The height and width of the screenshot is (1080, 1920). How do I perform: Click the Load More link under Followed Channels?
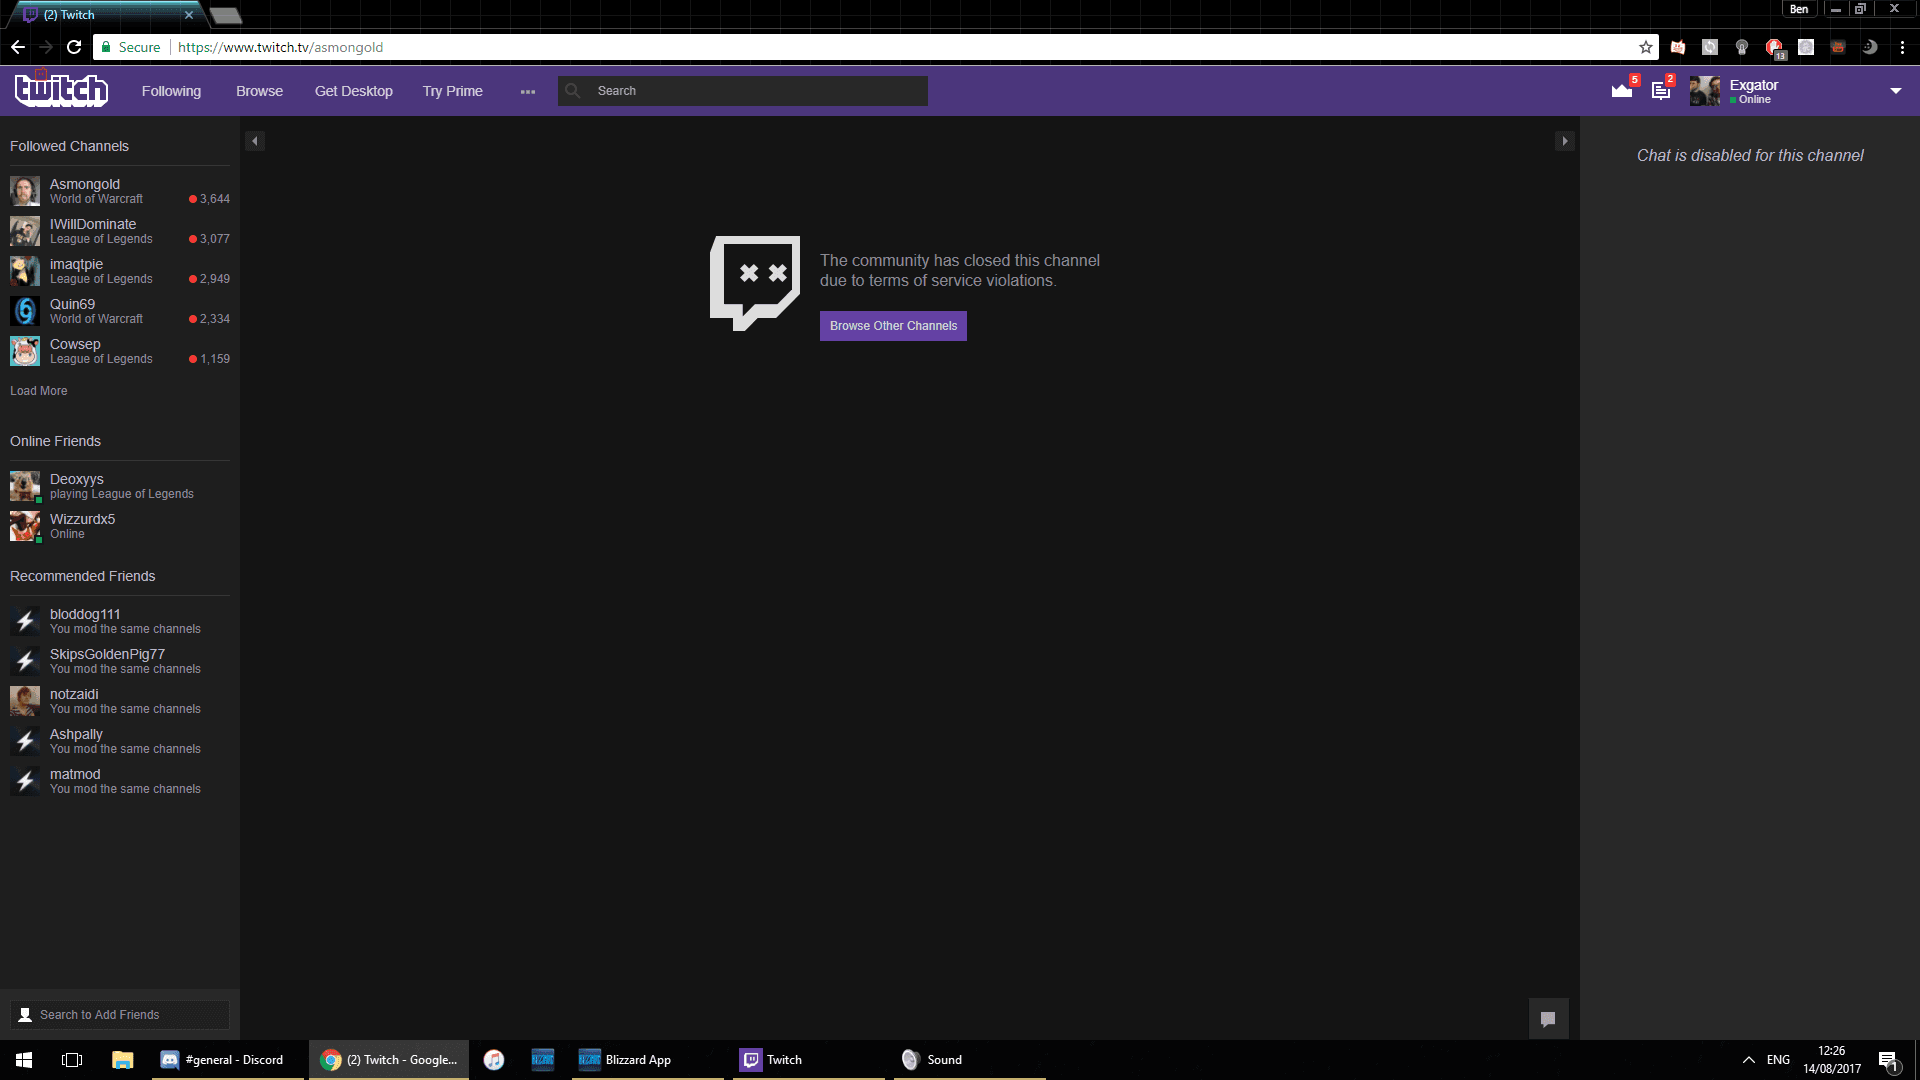(x=38, y=390)
